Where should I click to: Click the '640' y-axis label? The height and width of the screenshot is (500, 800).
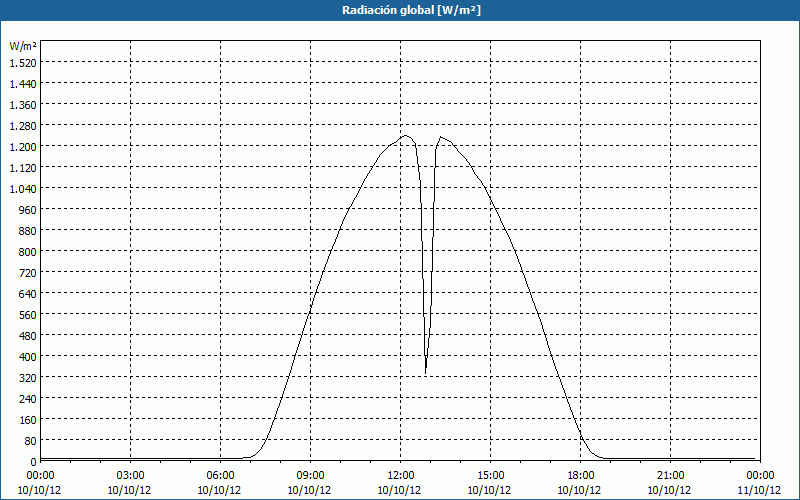[x=29, y=293]
